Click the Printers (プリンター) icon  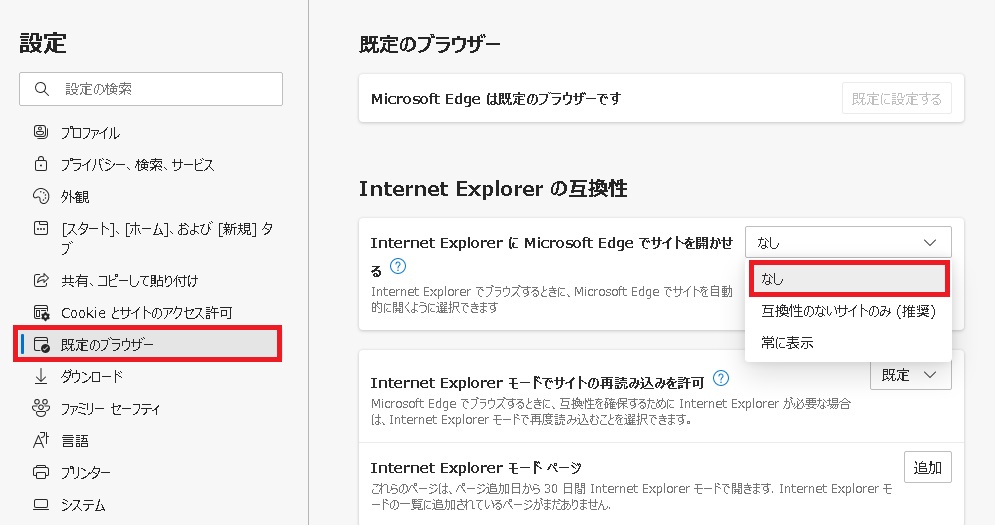41,472
